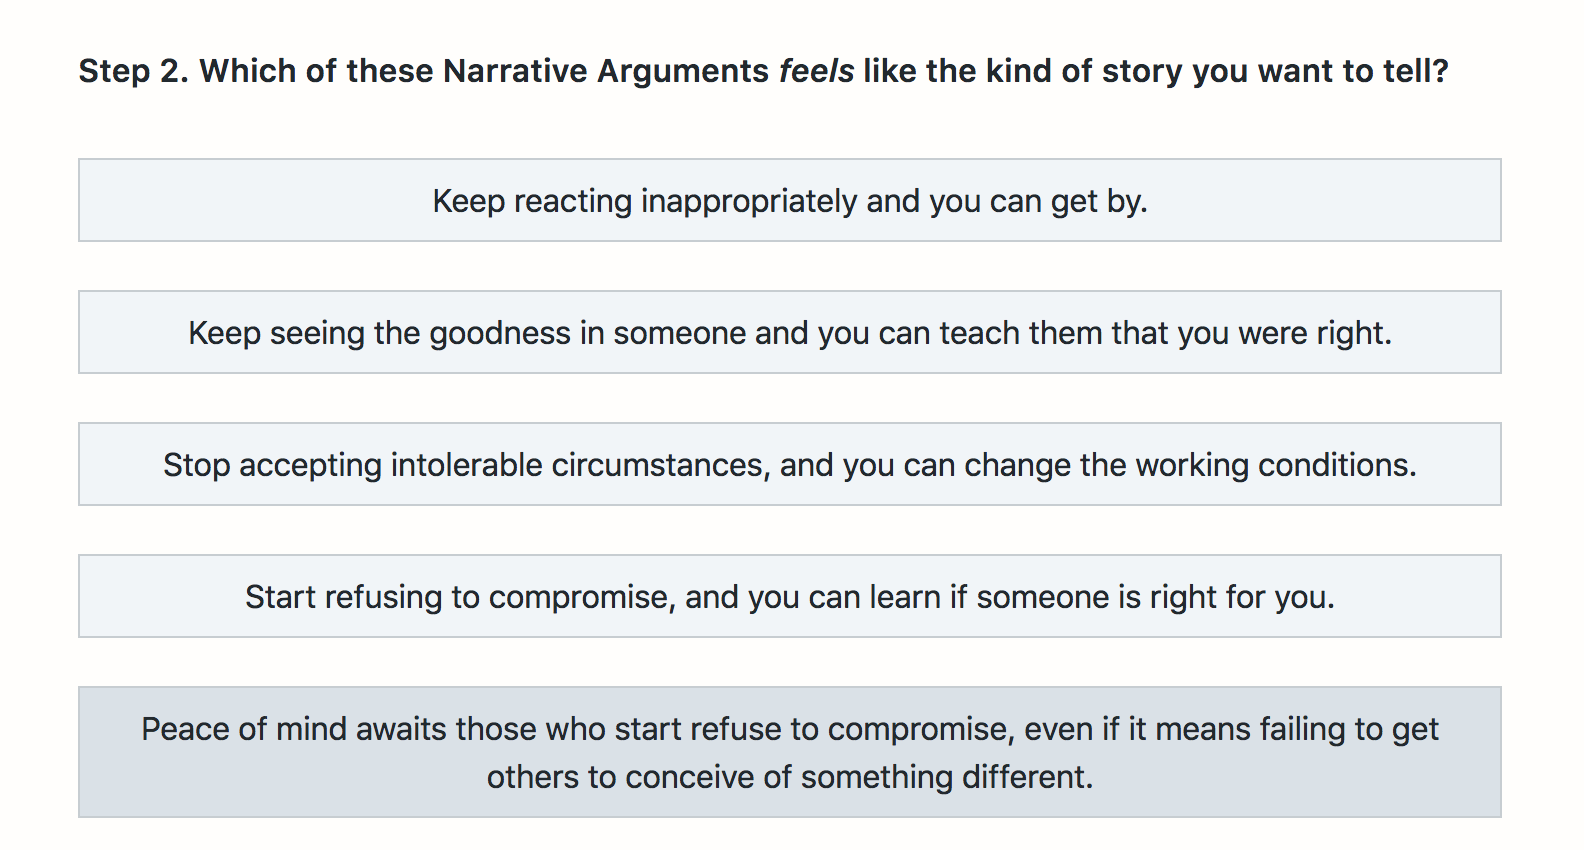
Task: Select option about teaching them you were right
Action: click(790, 332)
